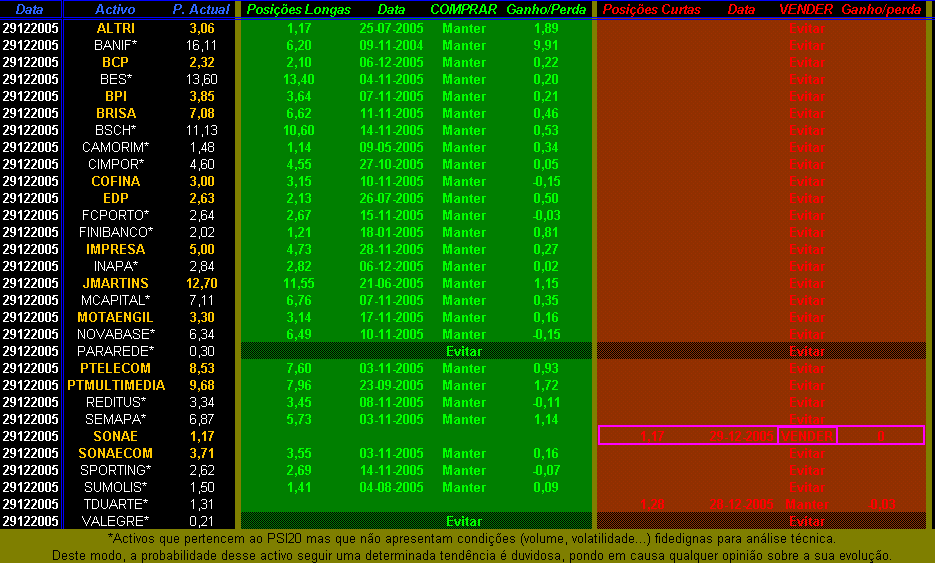The width and height of the screenshot is (935, 563).
Task: Click TDUARTE short position date 28-12-2005
Action: [741, 504]
